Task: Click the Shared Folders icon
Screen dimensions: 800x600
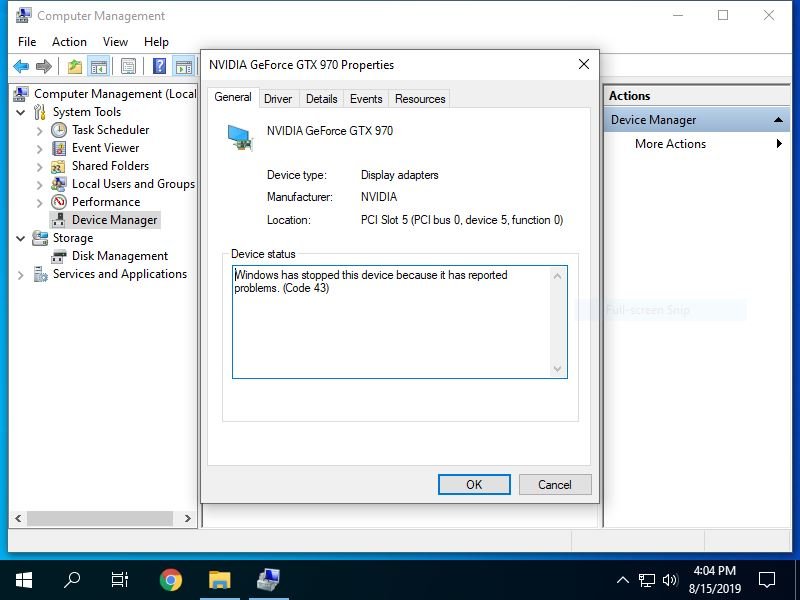Action: coord(58,166)
